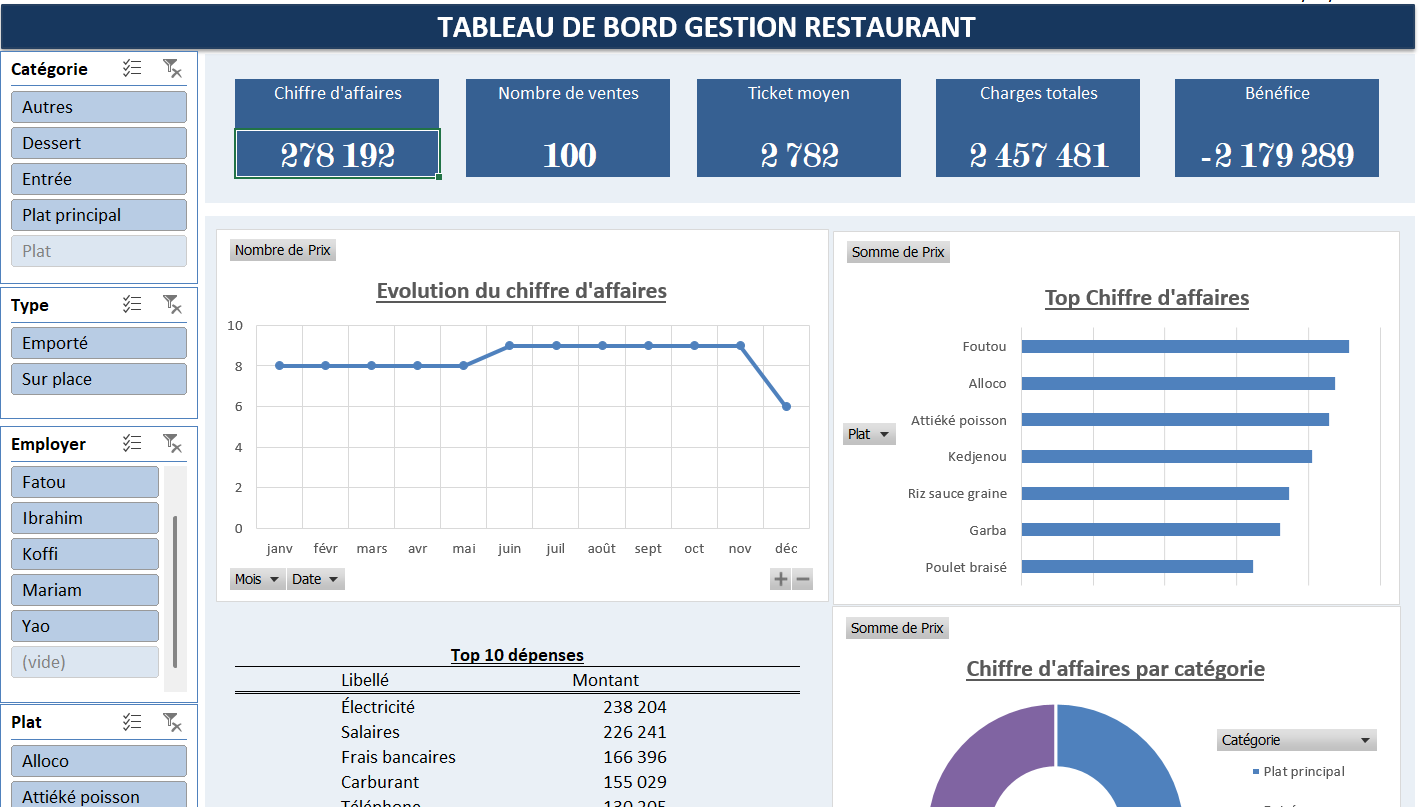Filter by employee Mariam

coord(85,590)
